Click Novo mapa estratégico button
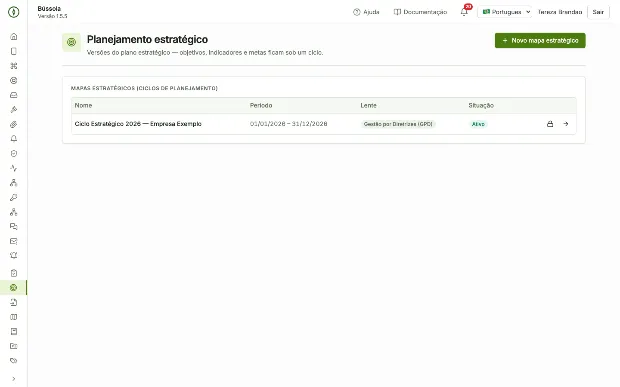 click(540, 40)
